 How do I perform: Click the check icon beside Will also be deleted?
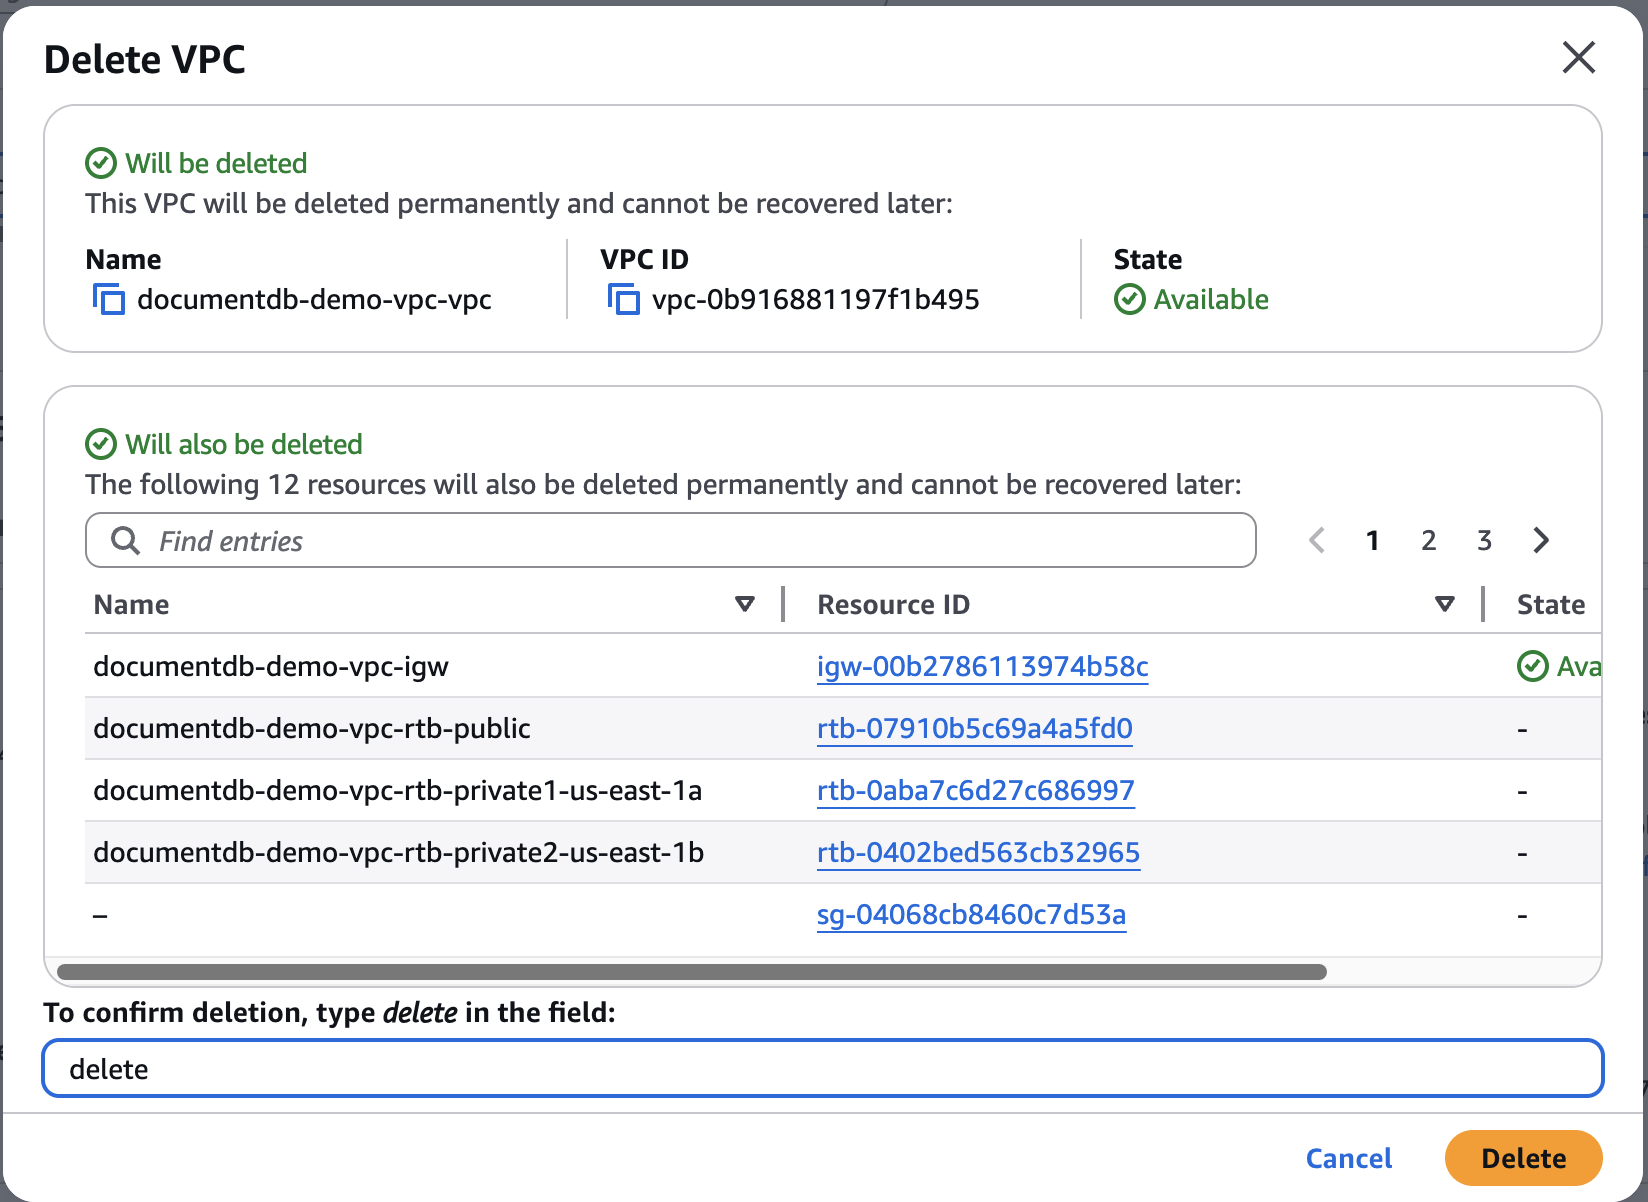pyautogui.click(x=101, y=444)
